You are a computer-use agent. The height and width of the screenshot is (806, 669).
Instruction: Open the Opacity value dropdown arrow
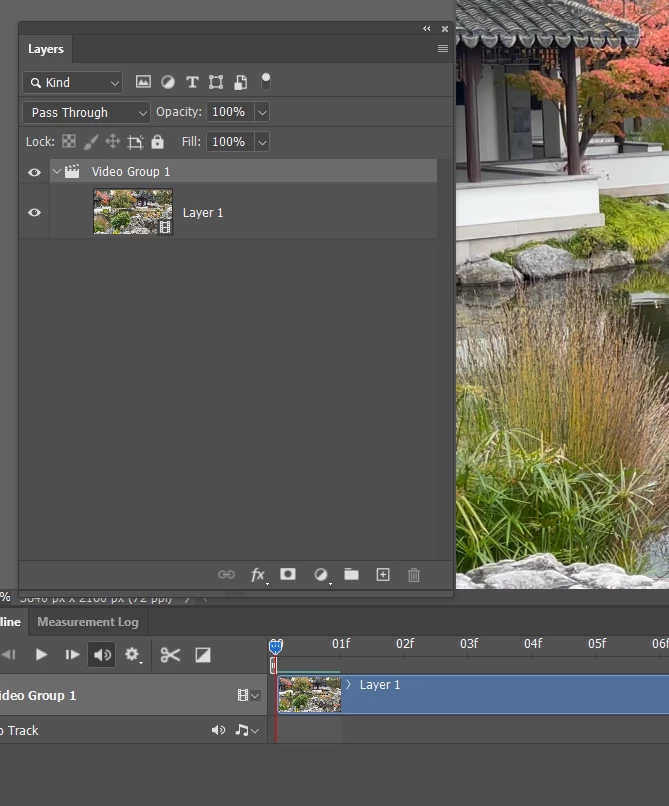pyautogui.click(x=262, y=112)
